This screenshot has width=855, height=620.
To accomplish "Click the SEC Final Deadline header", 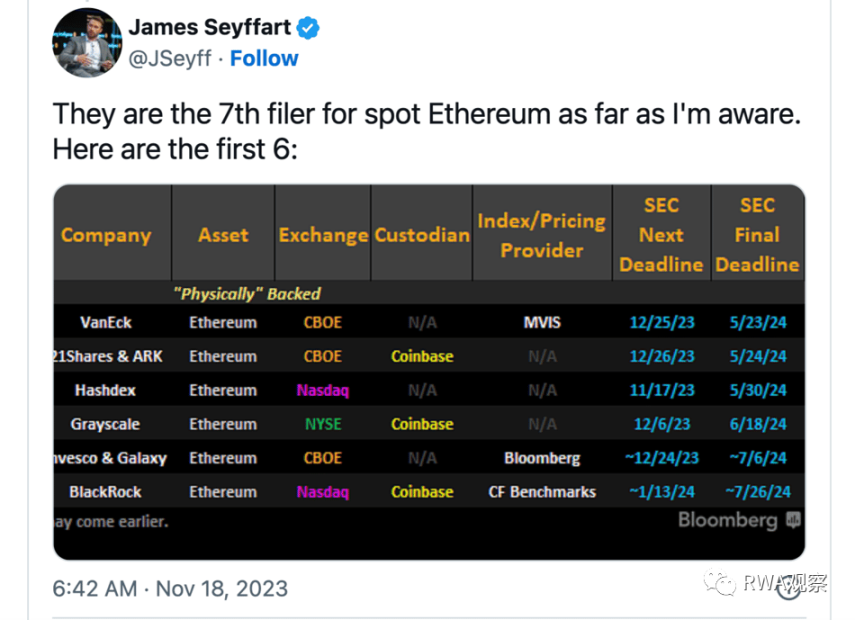I will tap(757, 235).
